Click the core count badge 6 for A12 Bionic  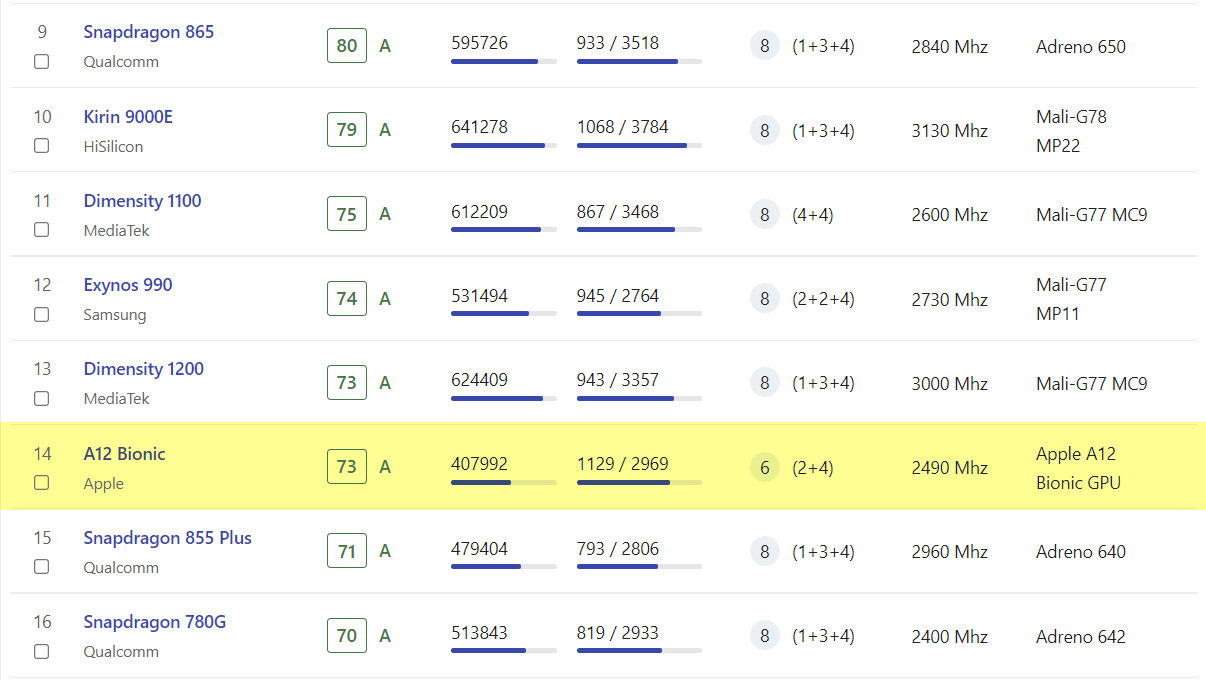(765, 467)
